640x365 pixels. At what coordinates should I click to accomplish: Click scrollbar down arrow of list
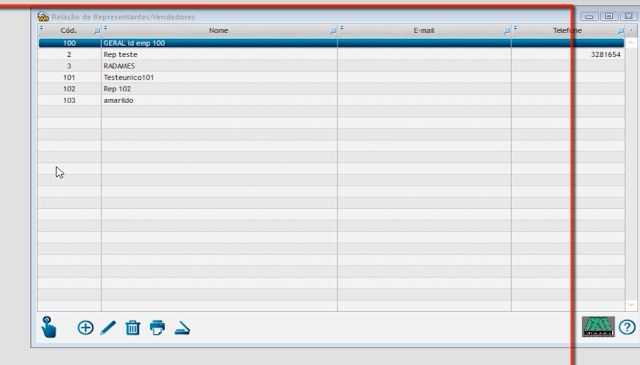[x=631, y=305]
